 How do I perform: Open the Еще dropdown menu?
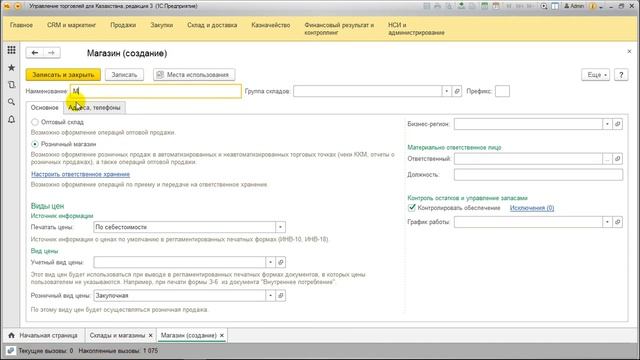tap(596, 75)
